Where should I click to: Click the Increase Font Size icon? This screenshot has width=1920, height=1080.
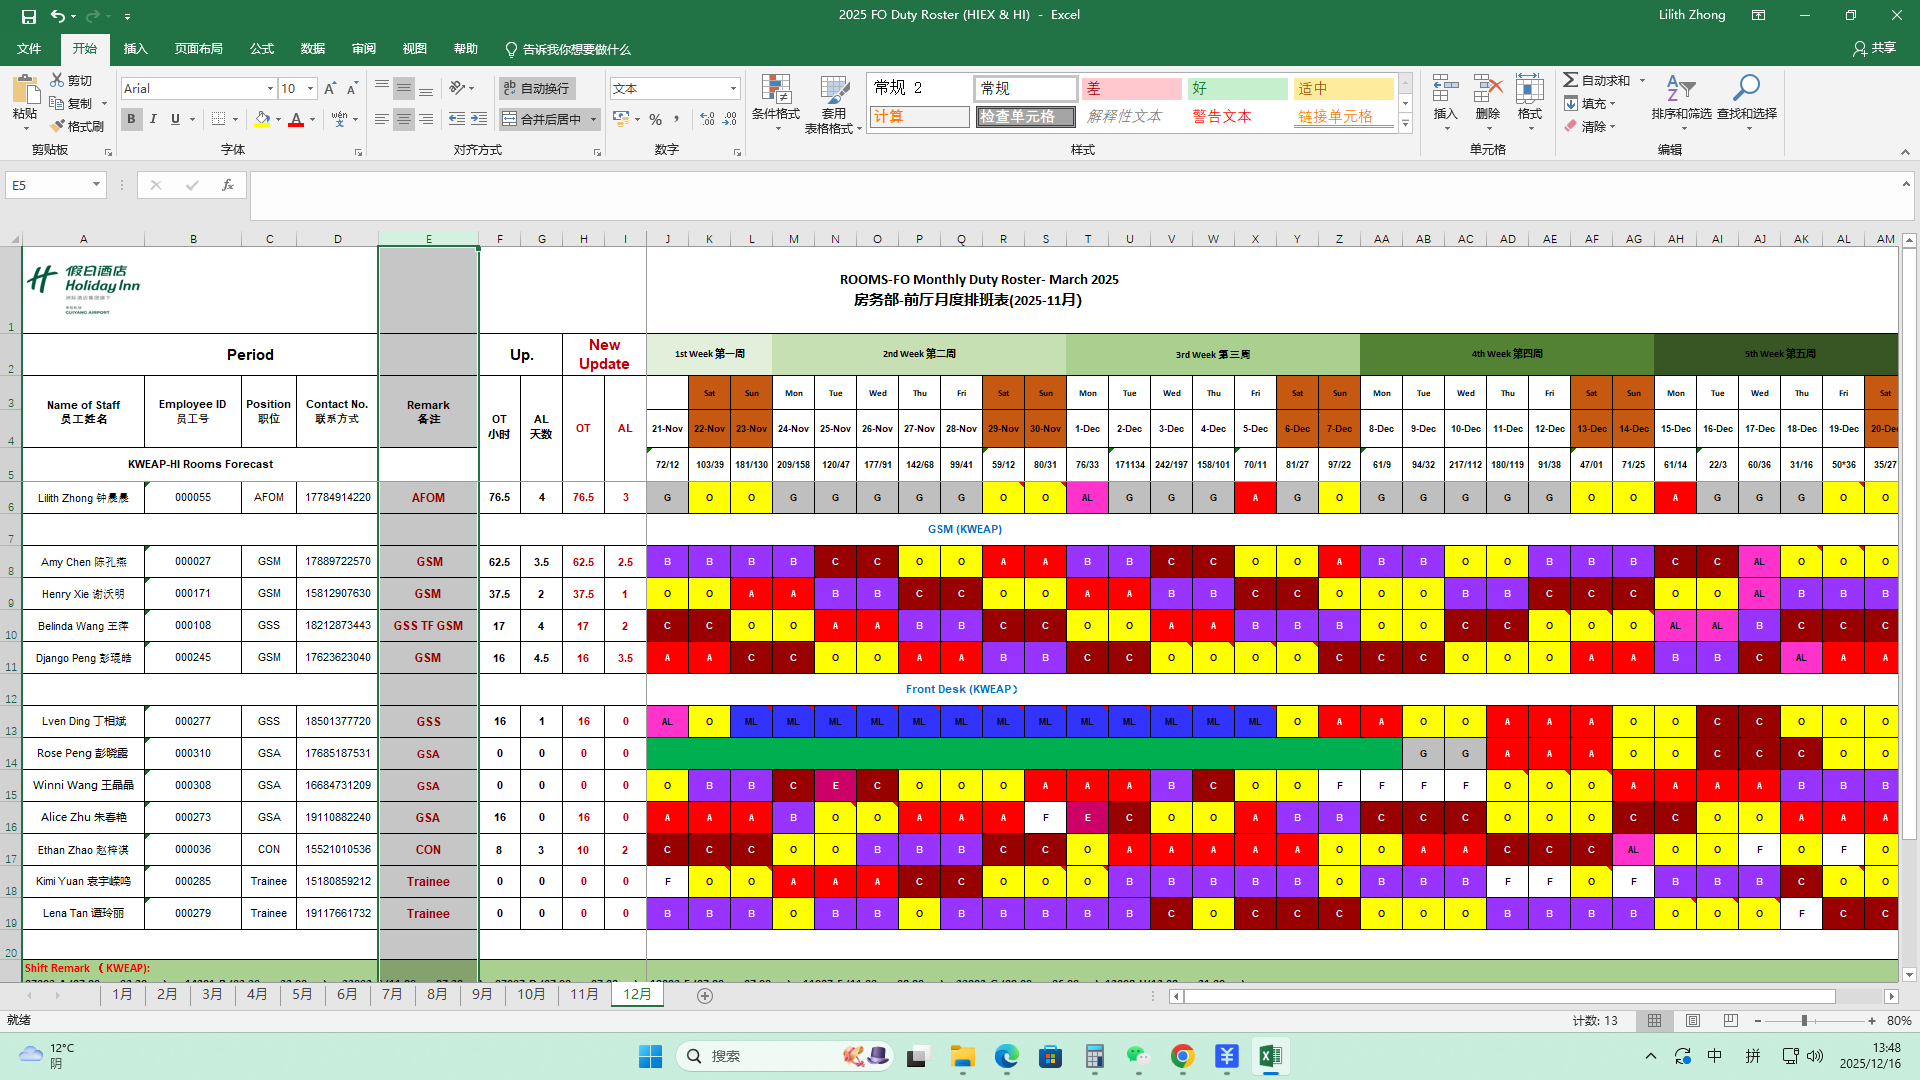pos(330,89)
